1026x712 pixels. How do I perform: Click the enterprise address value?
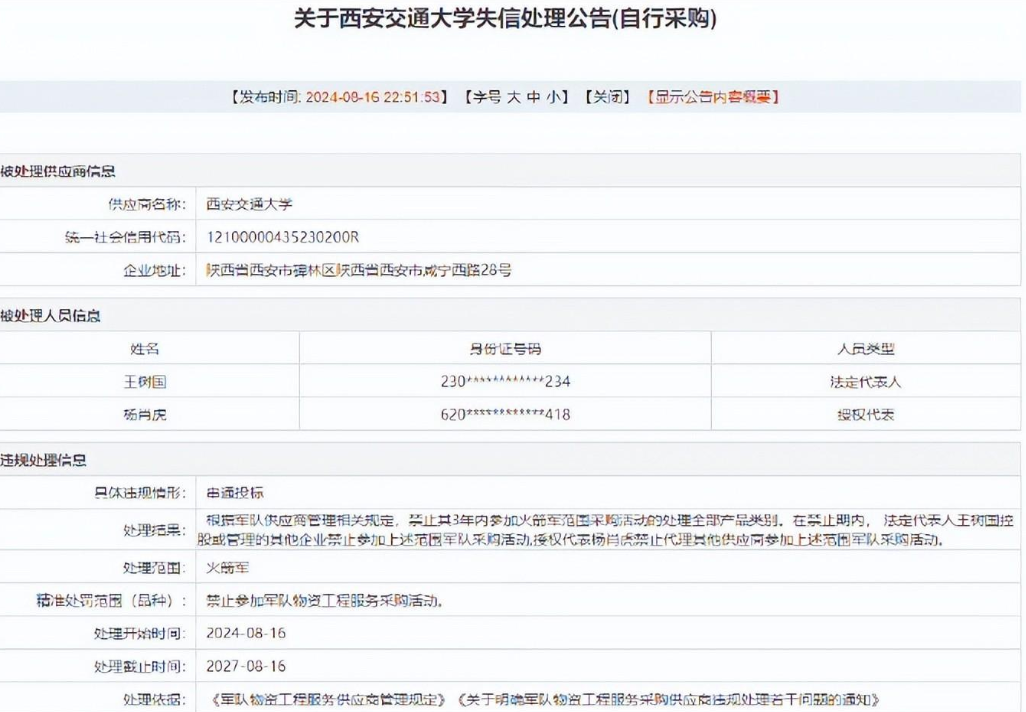coord(359,270)
